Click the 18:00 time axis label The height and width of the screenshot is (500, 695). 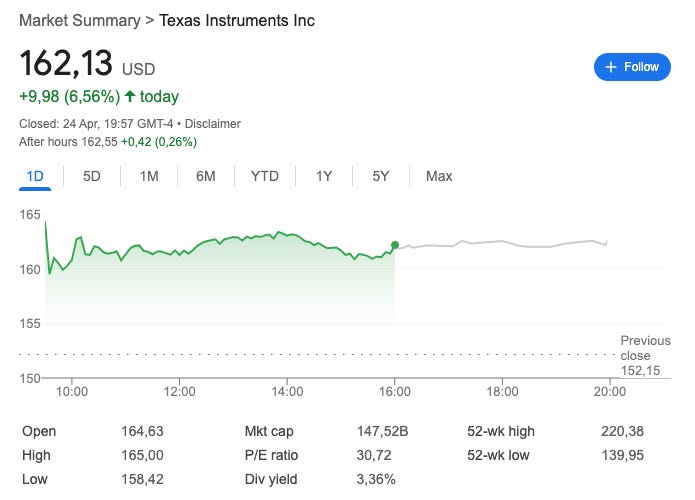(502, 392)
